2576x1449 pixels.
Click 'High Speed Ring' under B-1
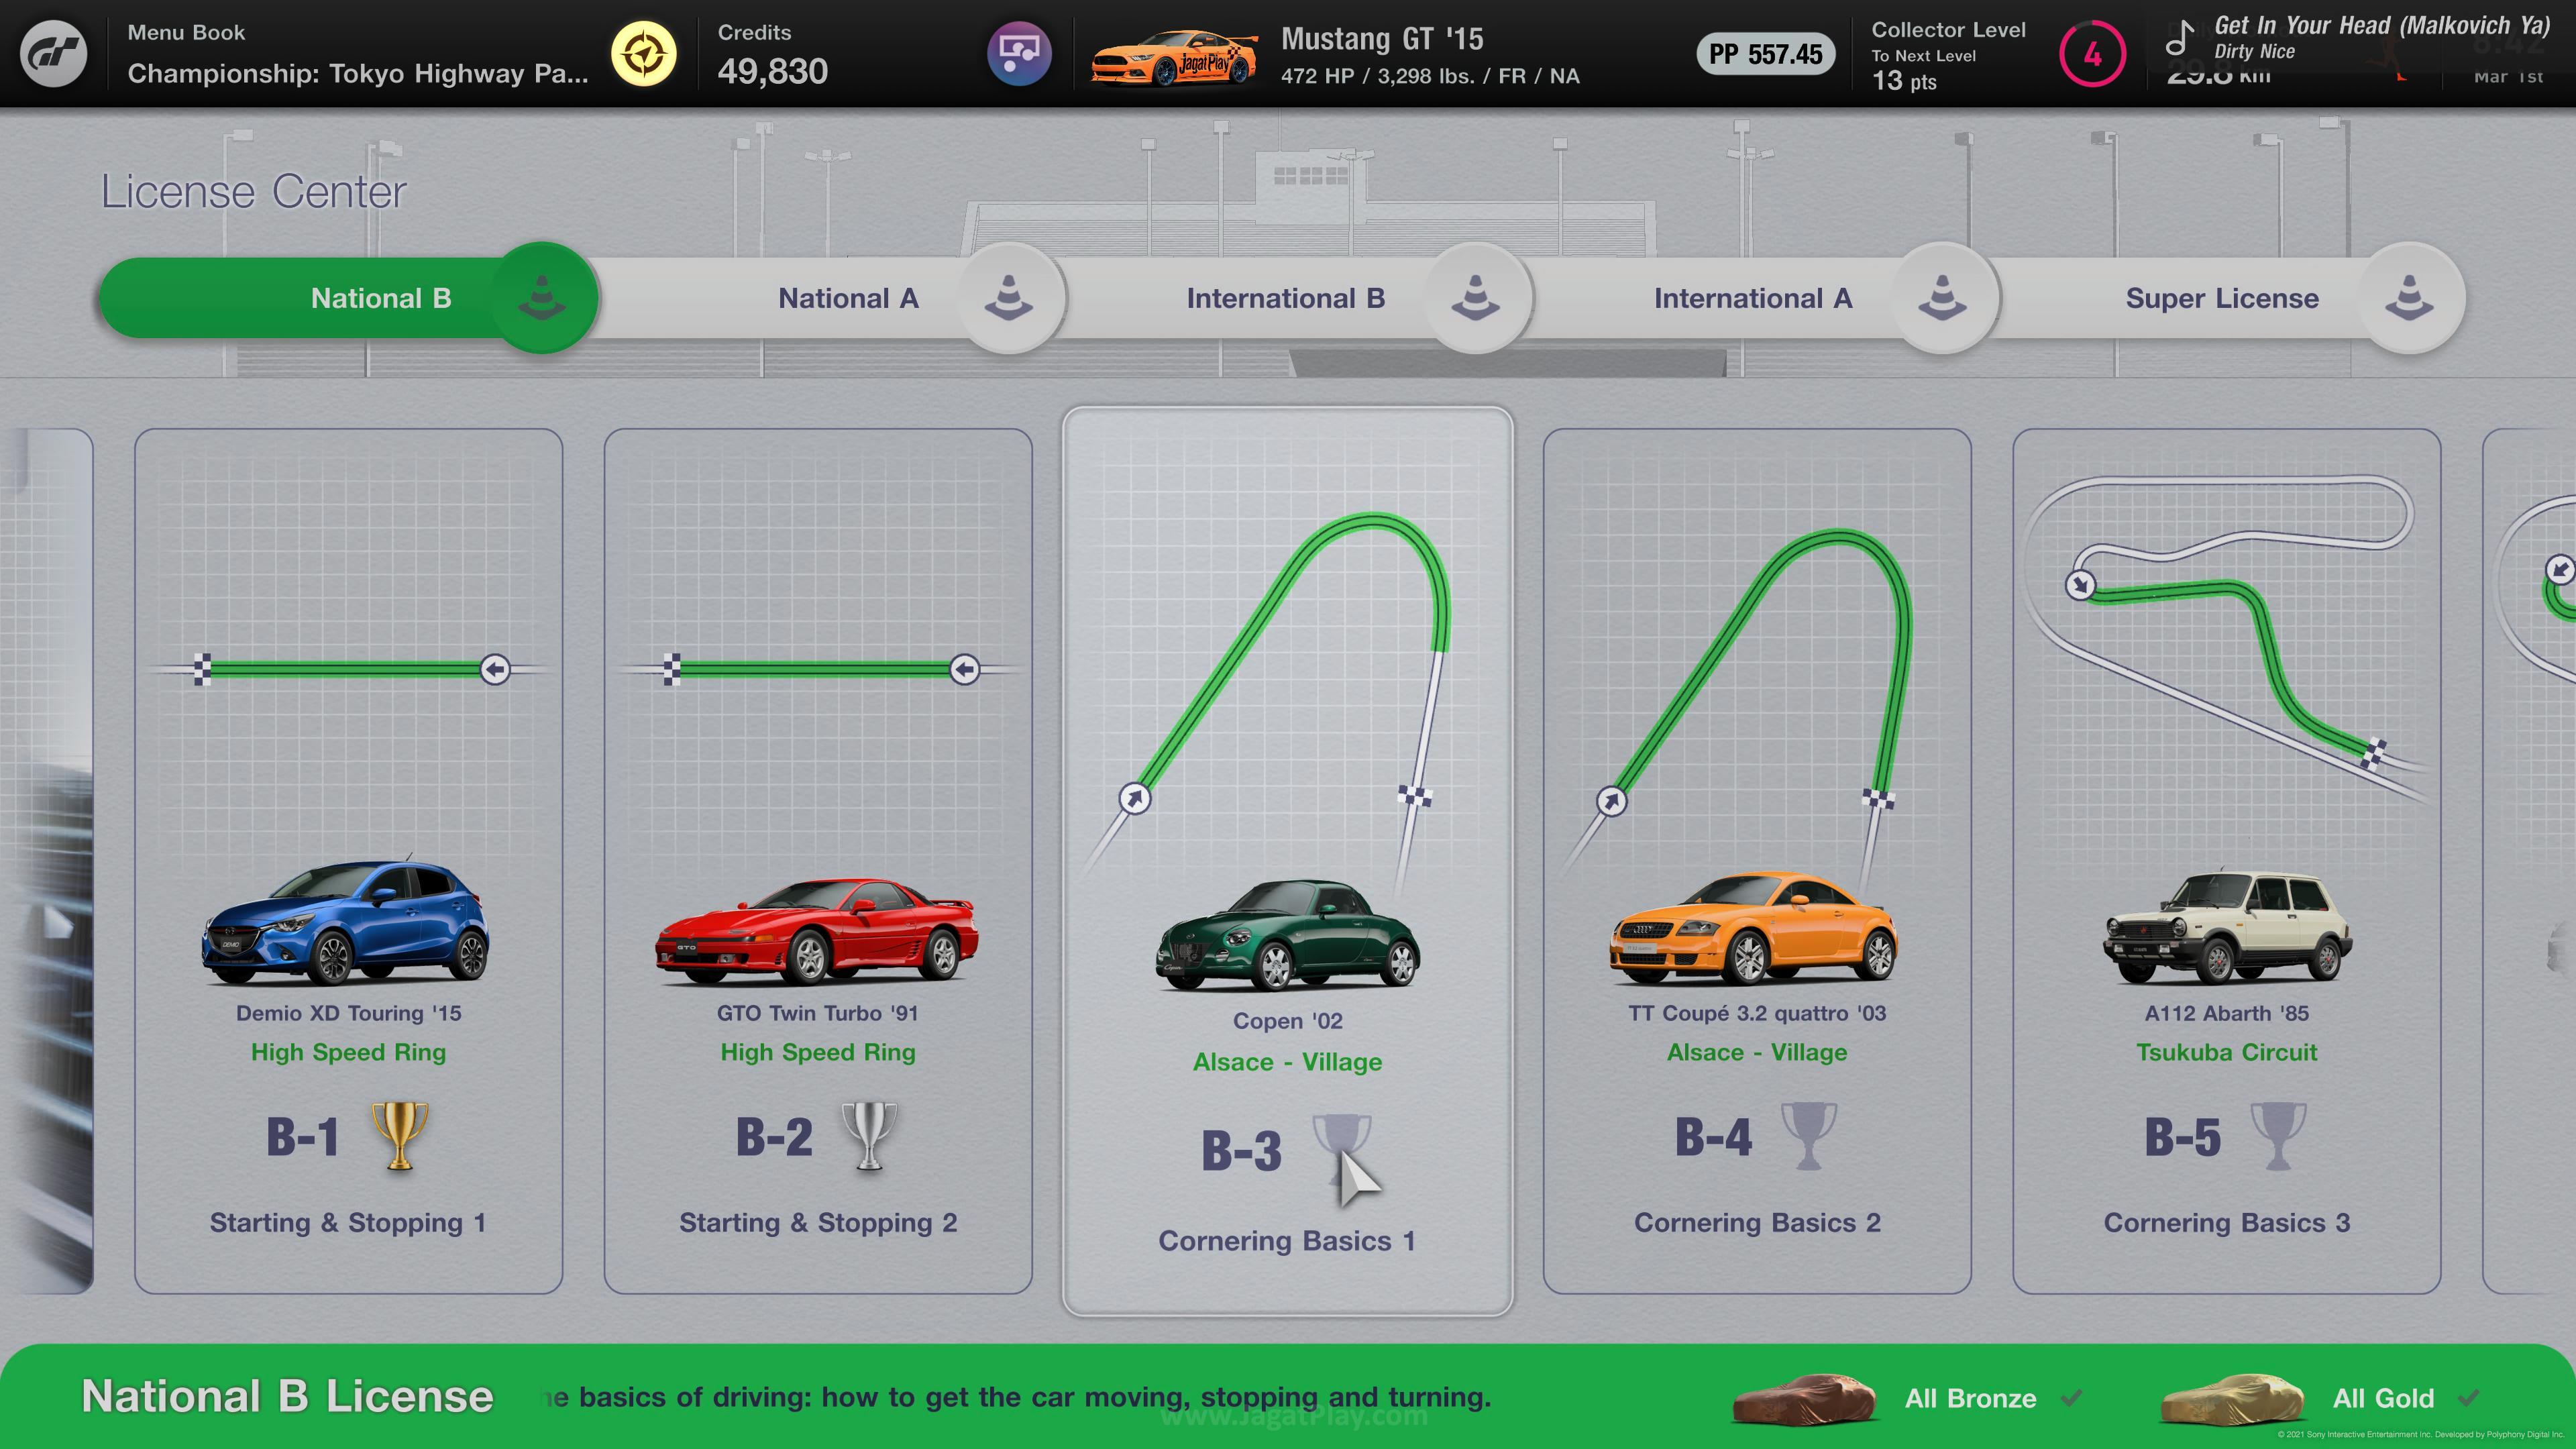[x=348, y=1052]
